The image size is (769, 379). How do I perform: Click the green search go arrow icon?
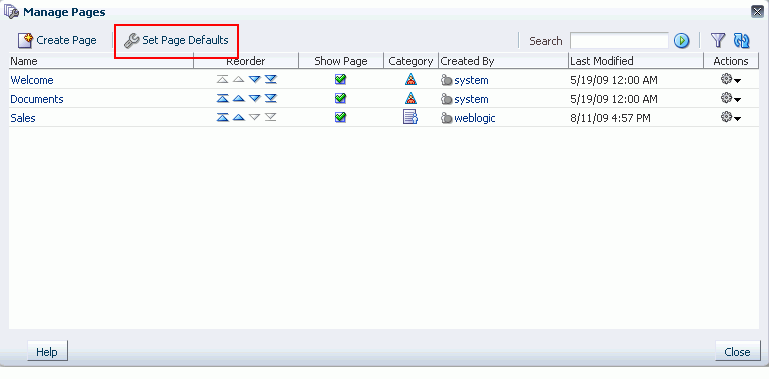(682, 41)
